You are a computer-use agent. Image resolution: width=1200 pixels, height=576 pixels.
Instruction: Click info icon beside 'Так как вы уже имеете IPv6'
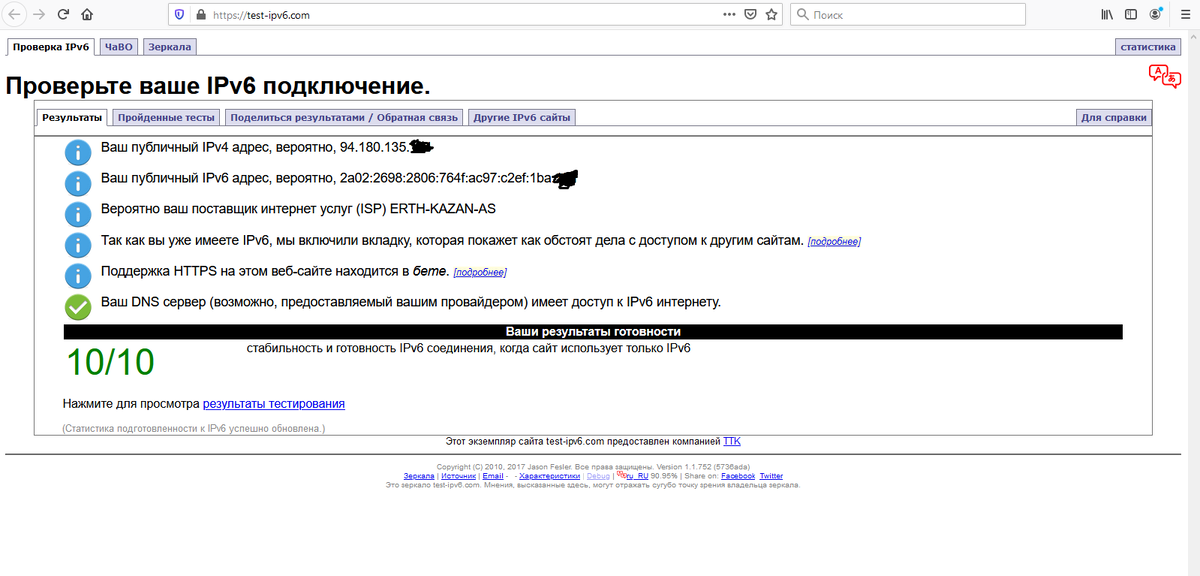click(x=78, y=245)
